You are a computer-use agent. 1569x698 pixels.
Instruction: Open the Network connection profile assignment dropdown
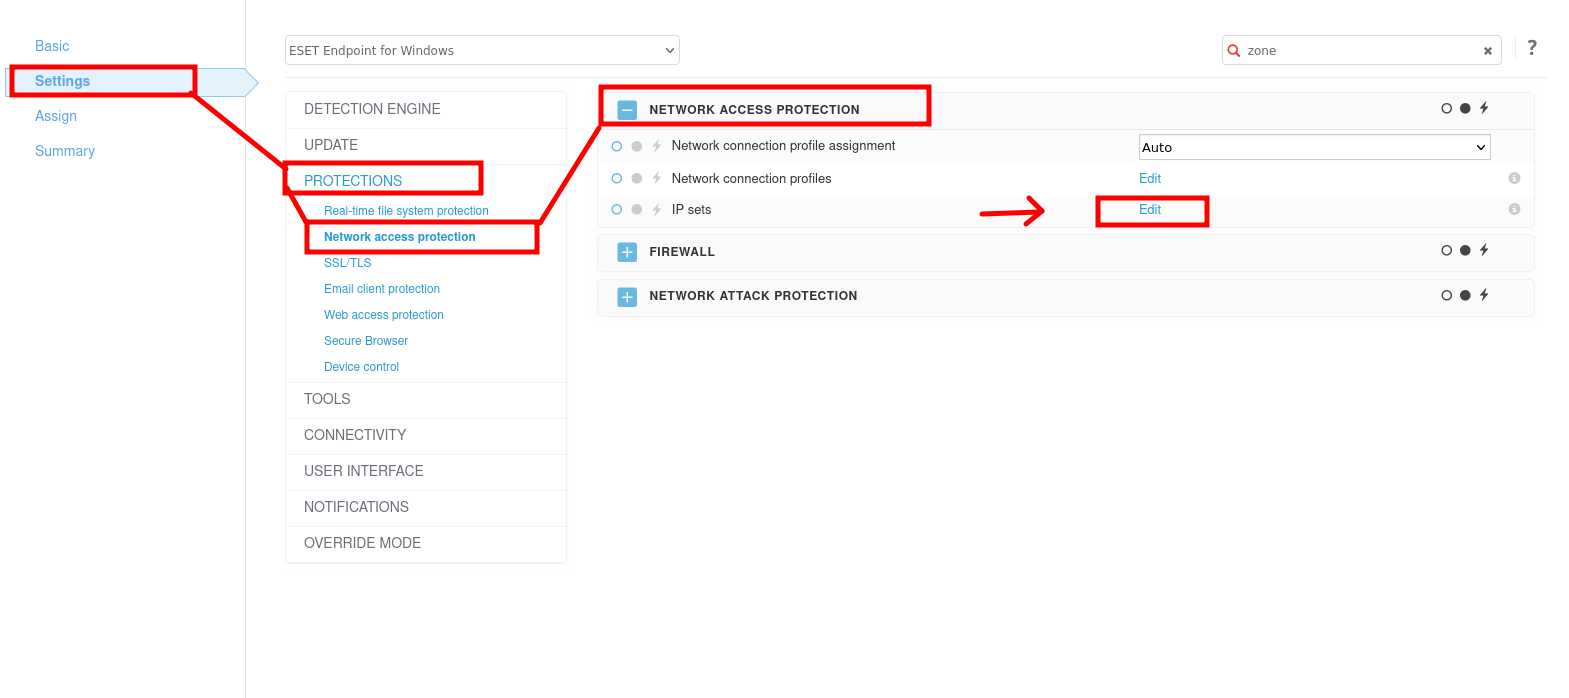tap(1315, 147)
